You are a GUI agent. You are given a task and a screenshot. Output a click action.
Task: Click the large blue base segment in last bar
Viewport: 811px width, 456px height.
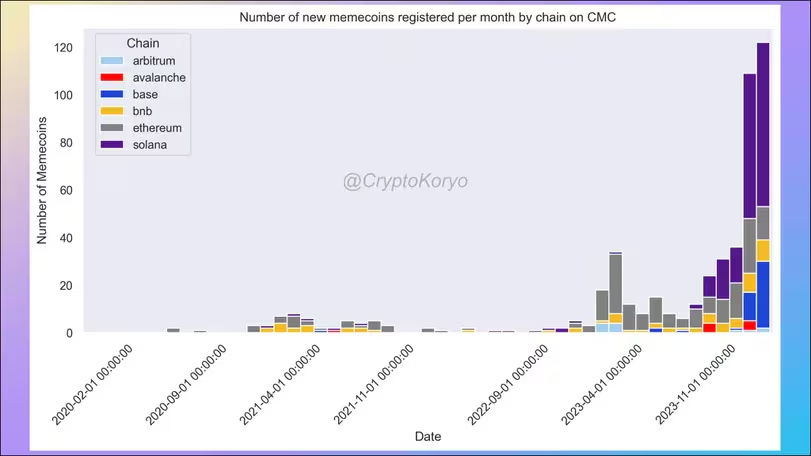(763, 295)
